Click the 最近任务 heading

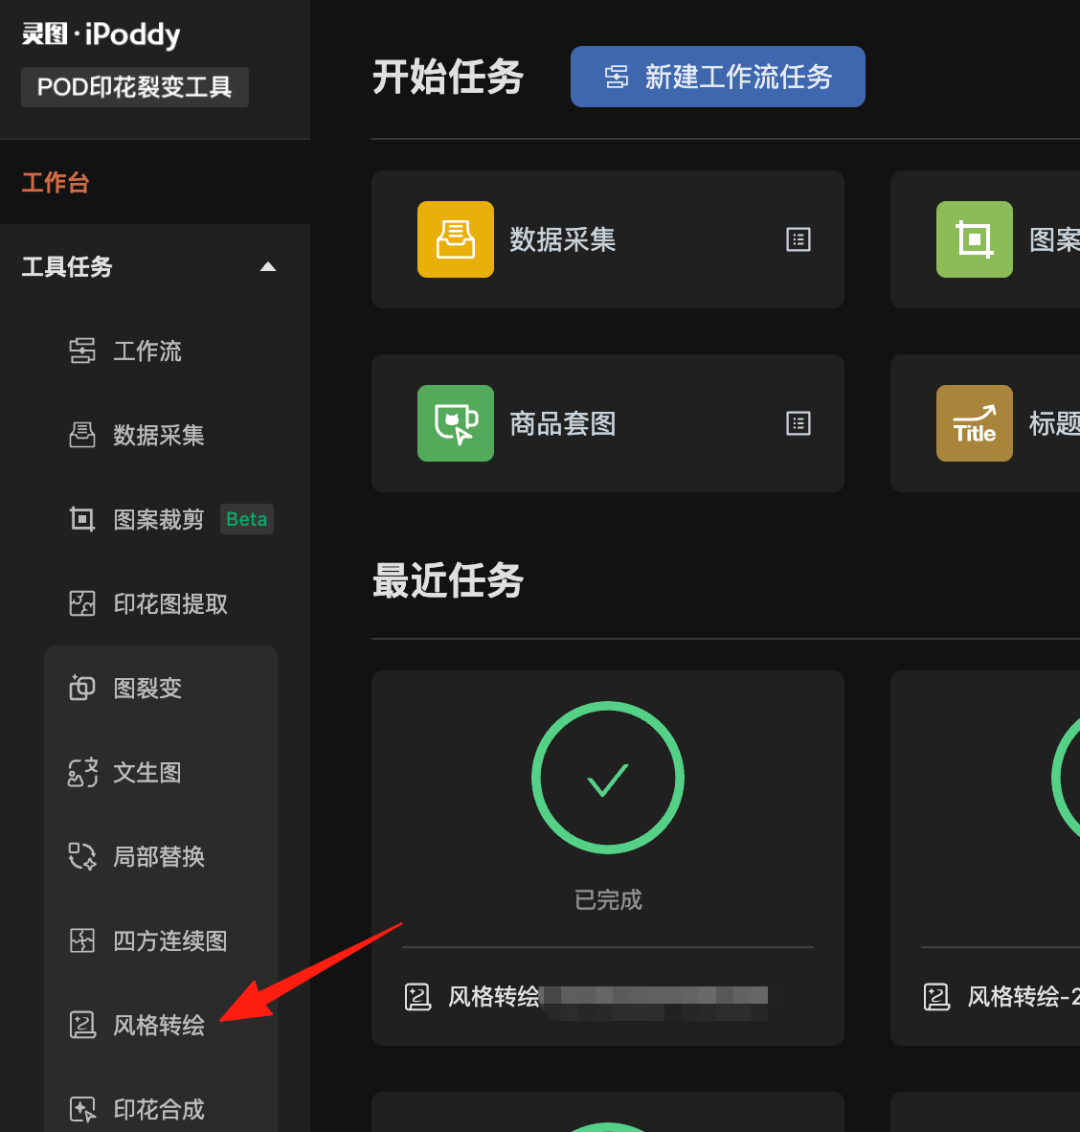[448, 580]
